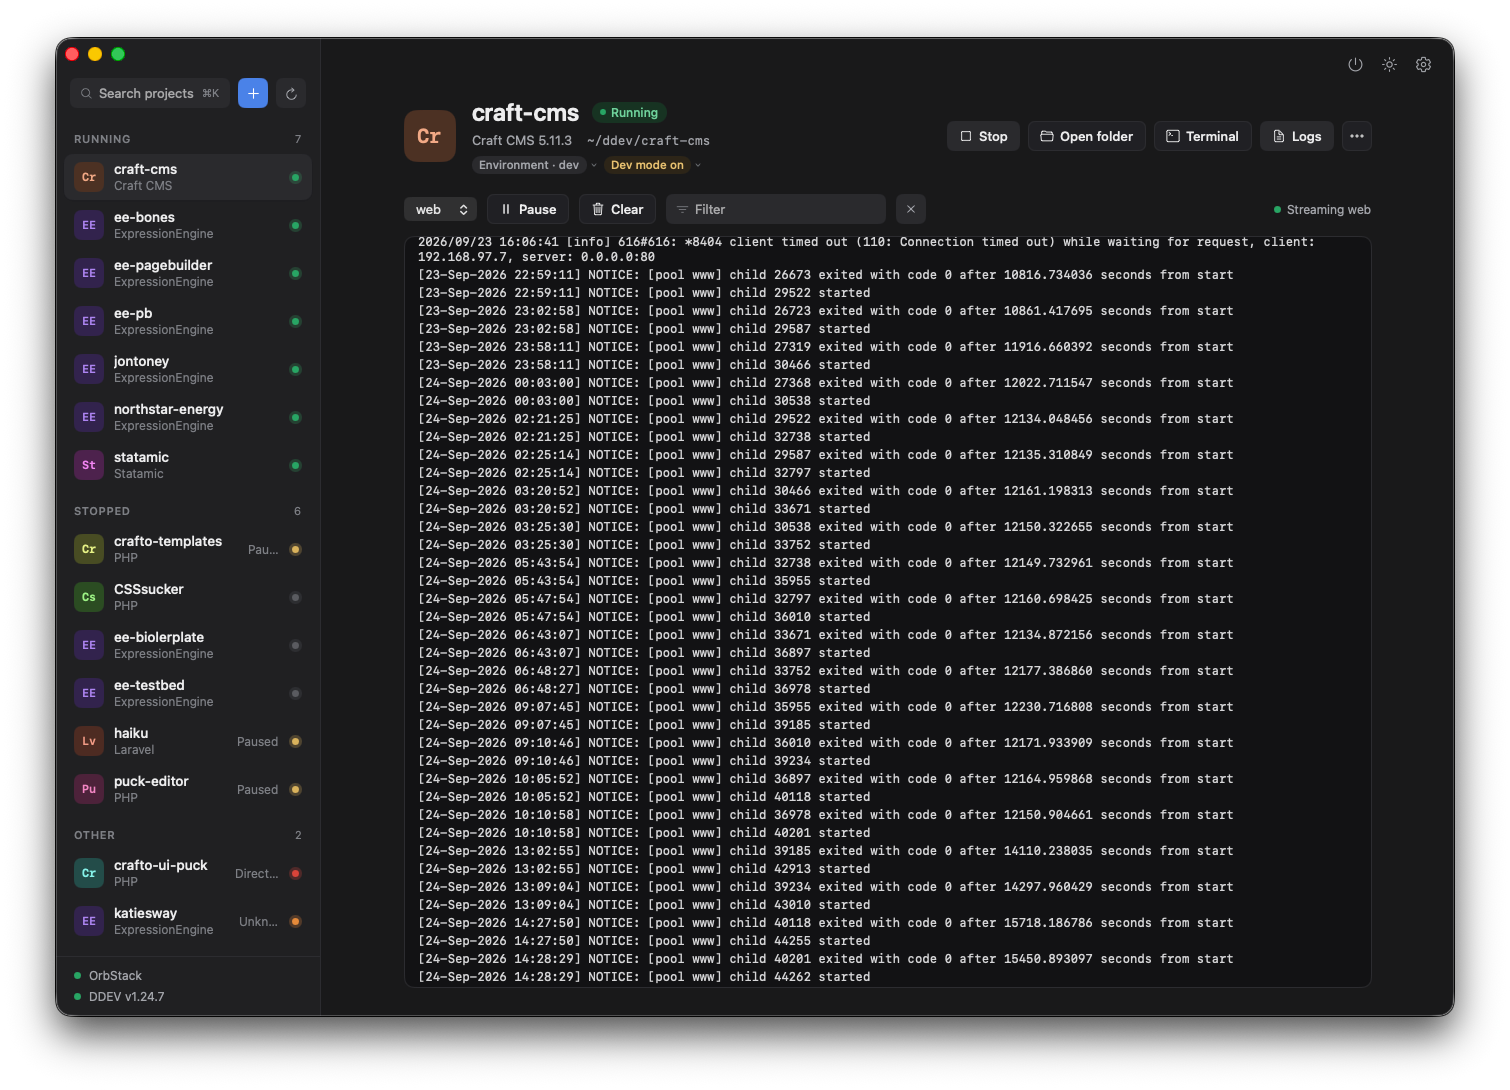Click the DDEV v1.24.7 status entry
Image resolution: width=1510 pixels, height=1090 pixels.
(x=119, y=996)
